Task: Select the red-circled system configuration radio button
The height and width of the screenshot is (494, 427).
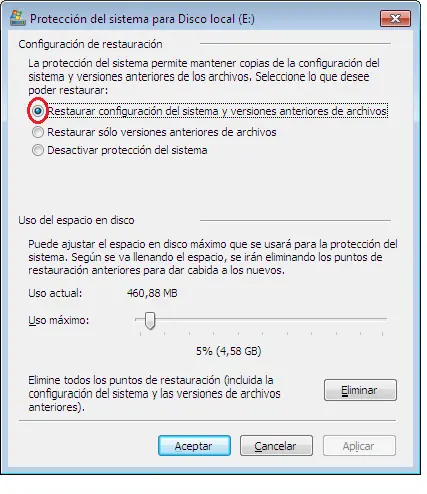Action: coord(38,111)
